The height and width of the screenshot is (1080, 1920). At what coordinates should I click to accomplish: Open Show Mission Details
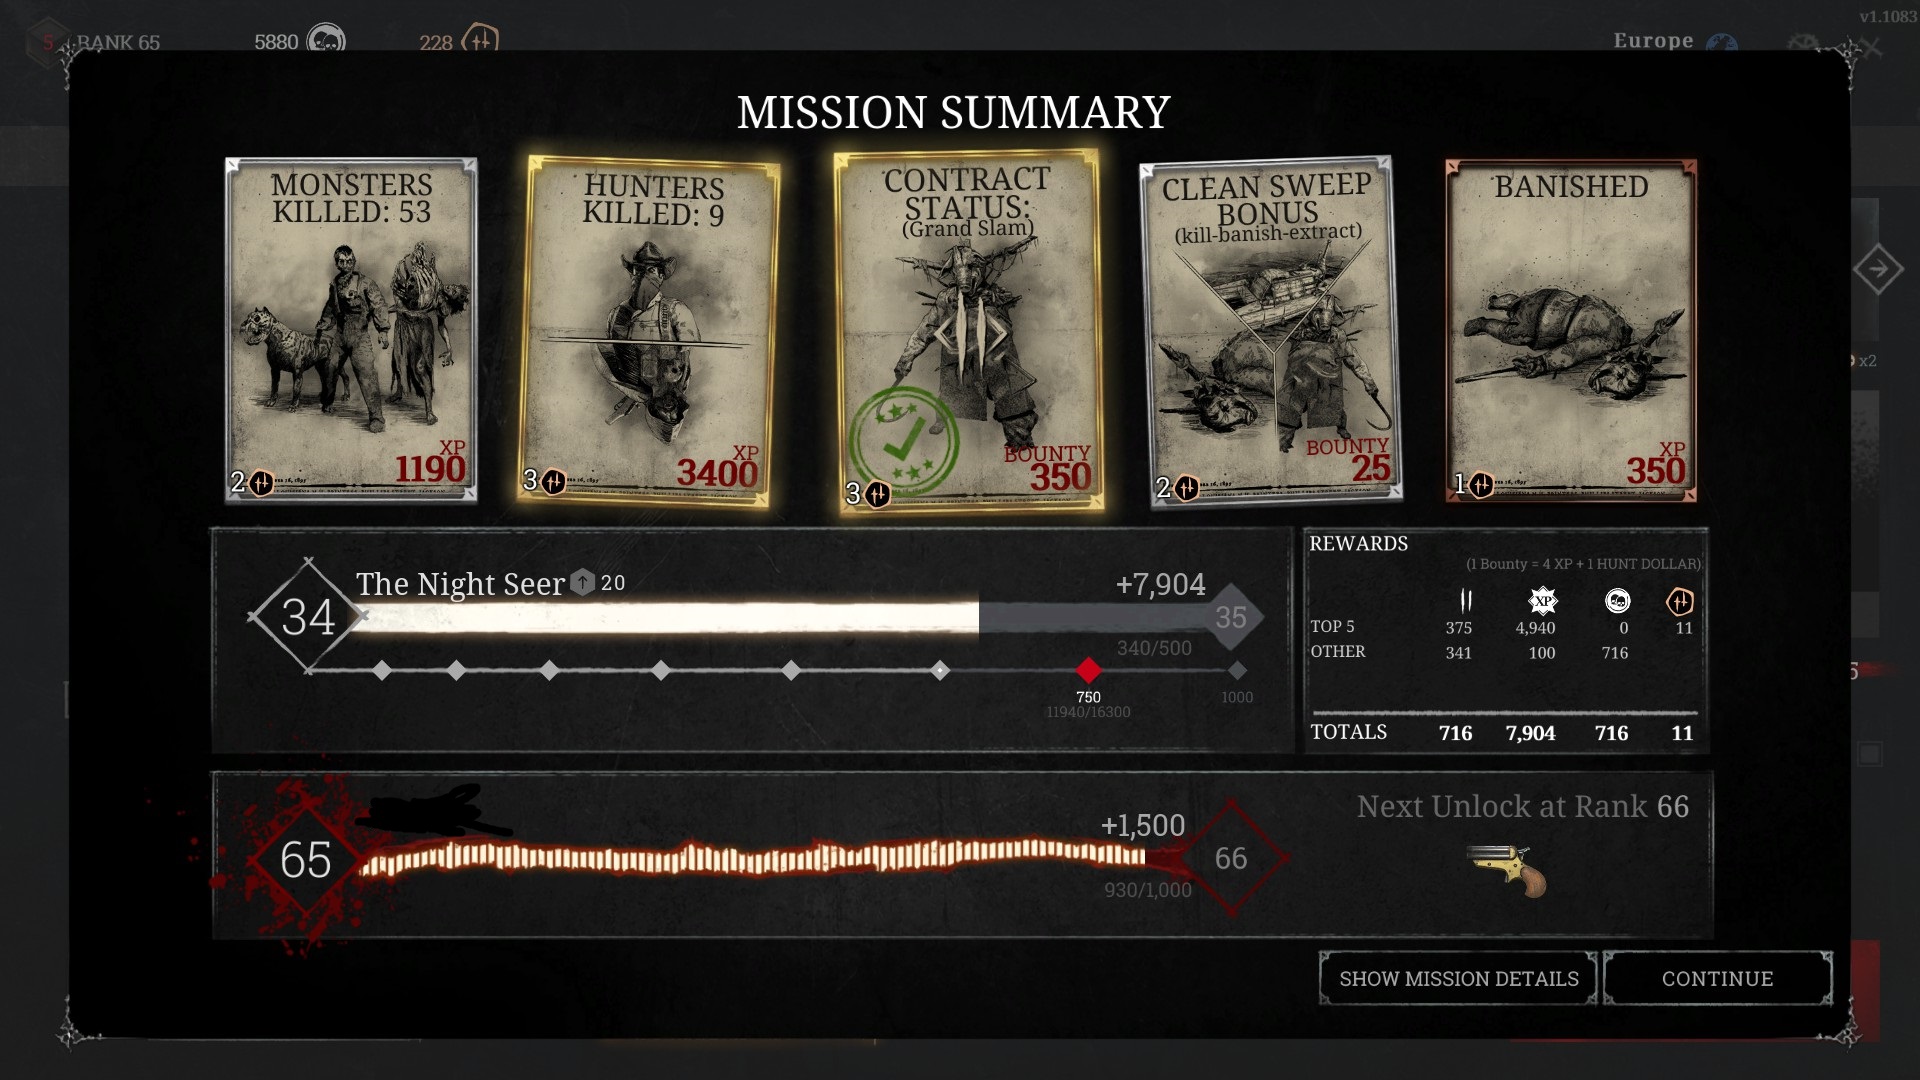click(1458, 978)
